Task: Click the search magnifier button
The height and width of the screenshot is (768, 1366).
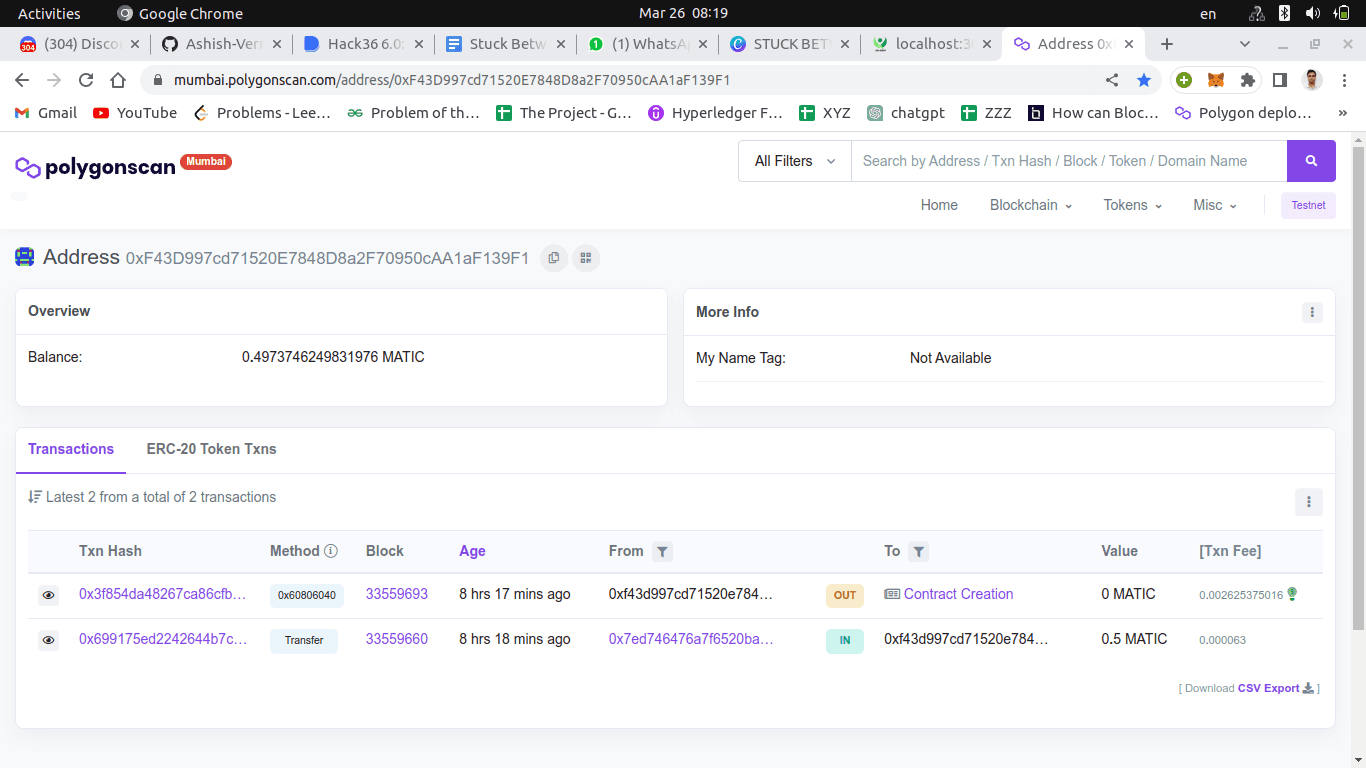Action: [1311, 161]
